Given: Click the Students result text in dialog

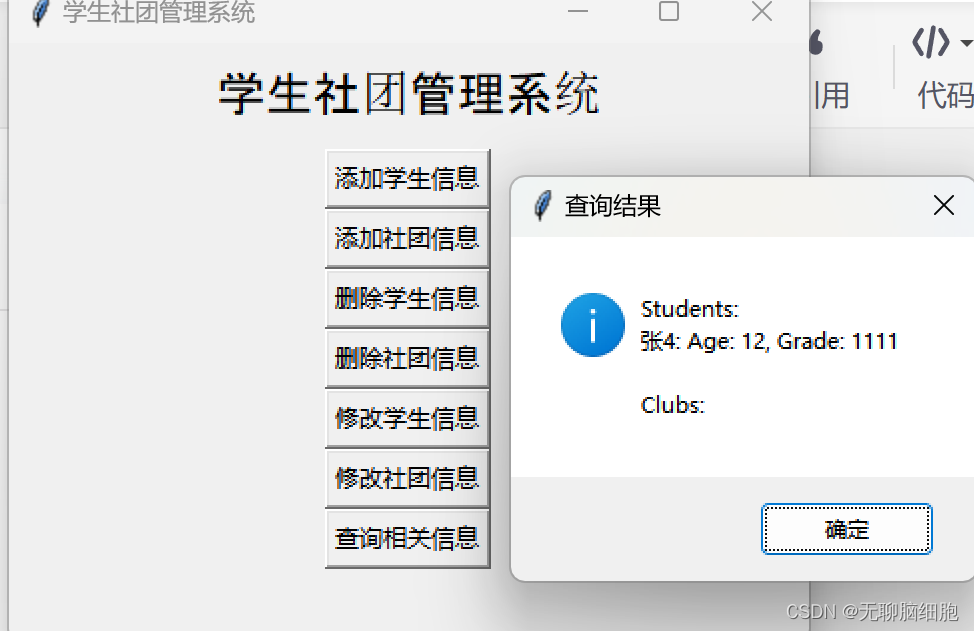Looking at the screenshot, I should coord(690,309).
